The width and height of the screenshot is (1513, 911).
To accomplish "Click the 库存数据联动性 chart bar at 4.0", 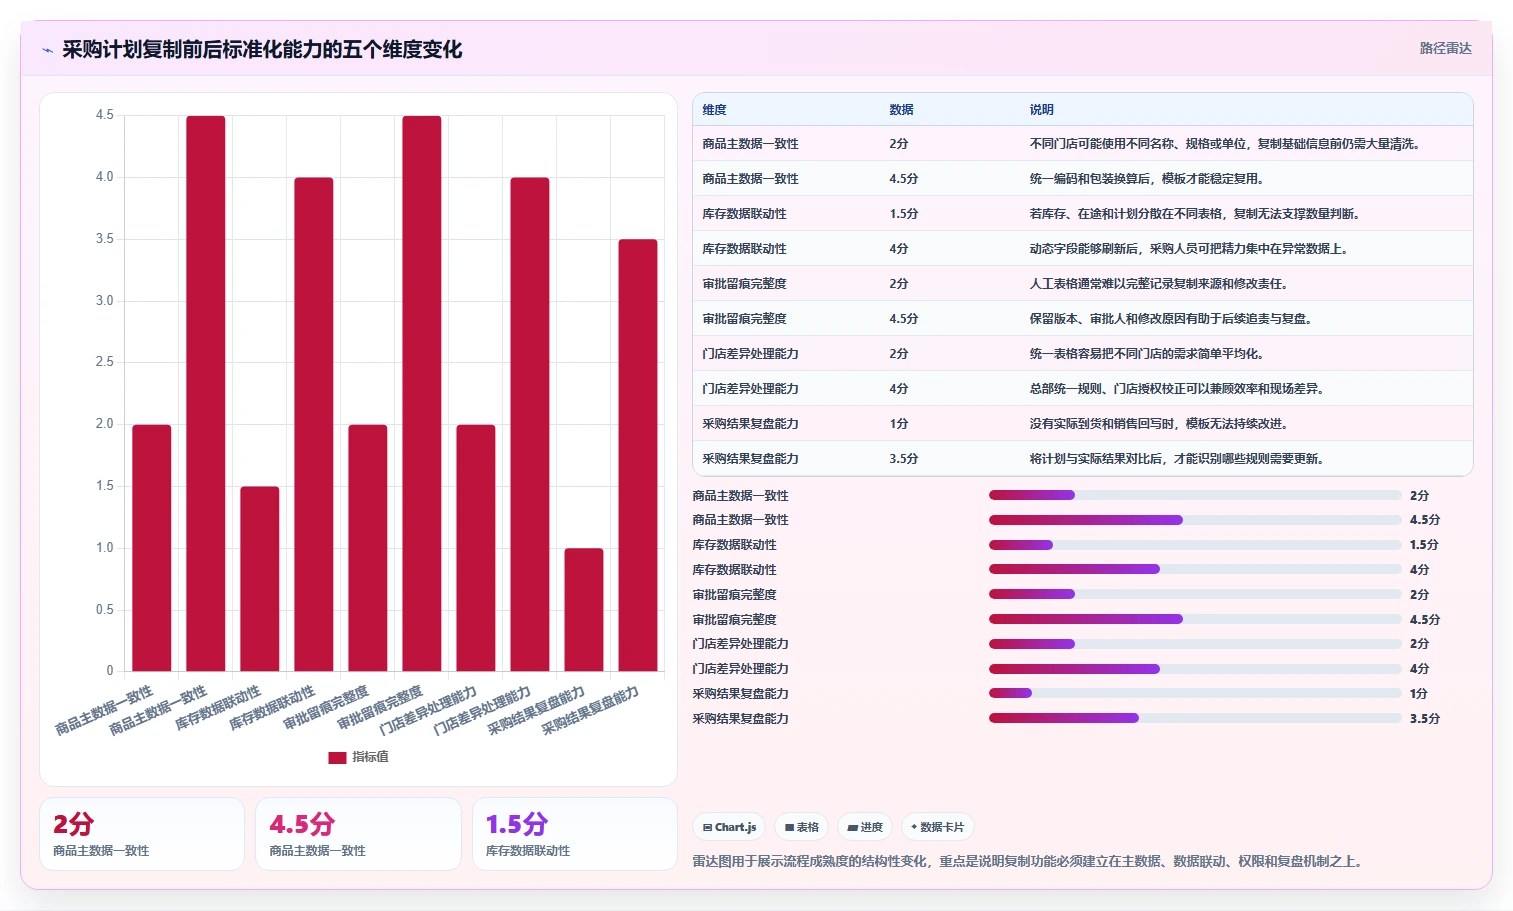I will [314, 425].
